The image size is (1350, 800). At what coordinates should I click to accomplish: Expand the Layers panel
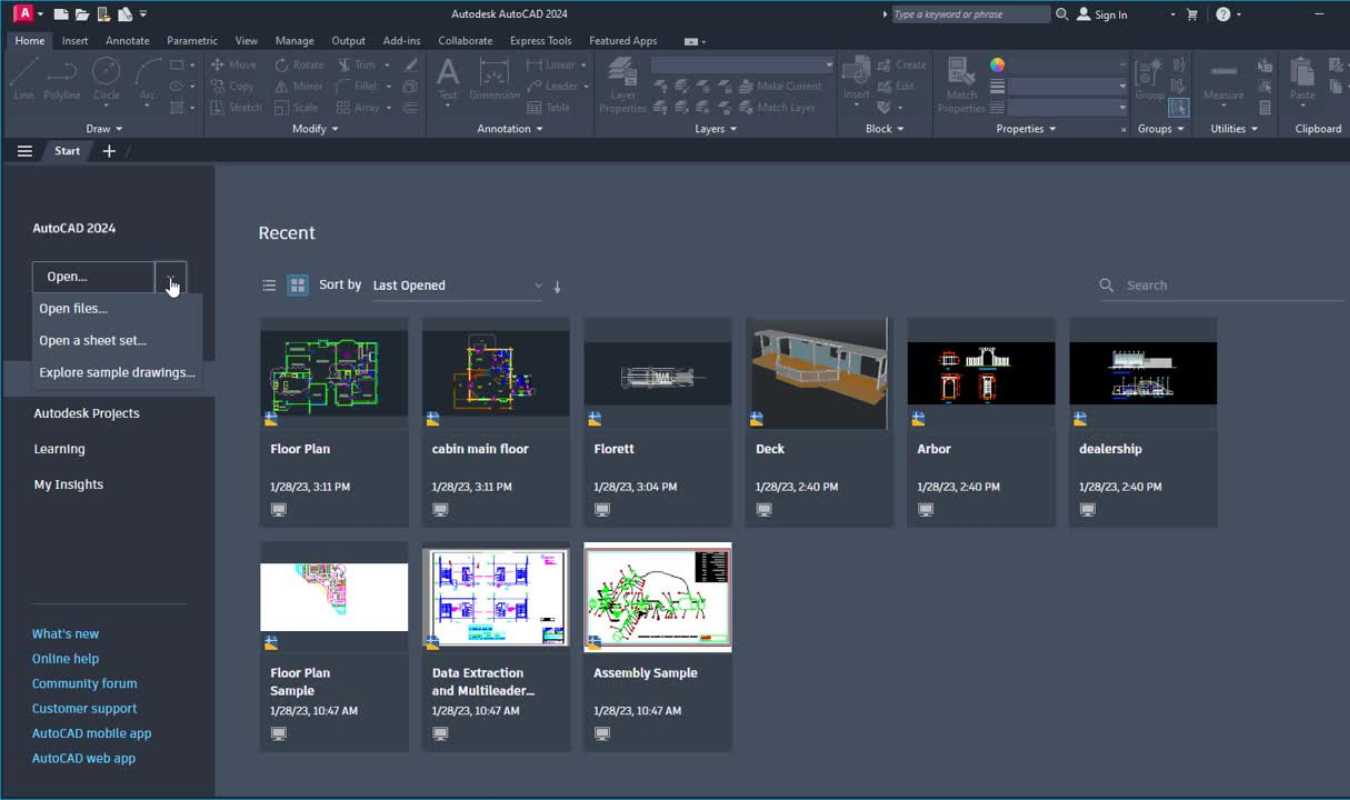716,129
